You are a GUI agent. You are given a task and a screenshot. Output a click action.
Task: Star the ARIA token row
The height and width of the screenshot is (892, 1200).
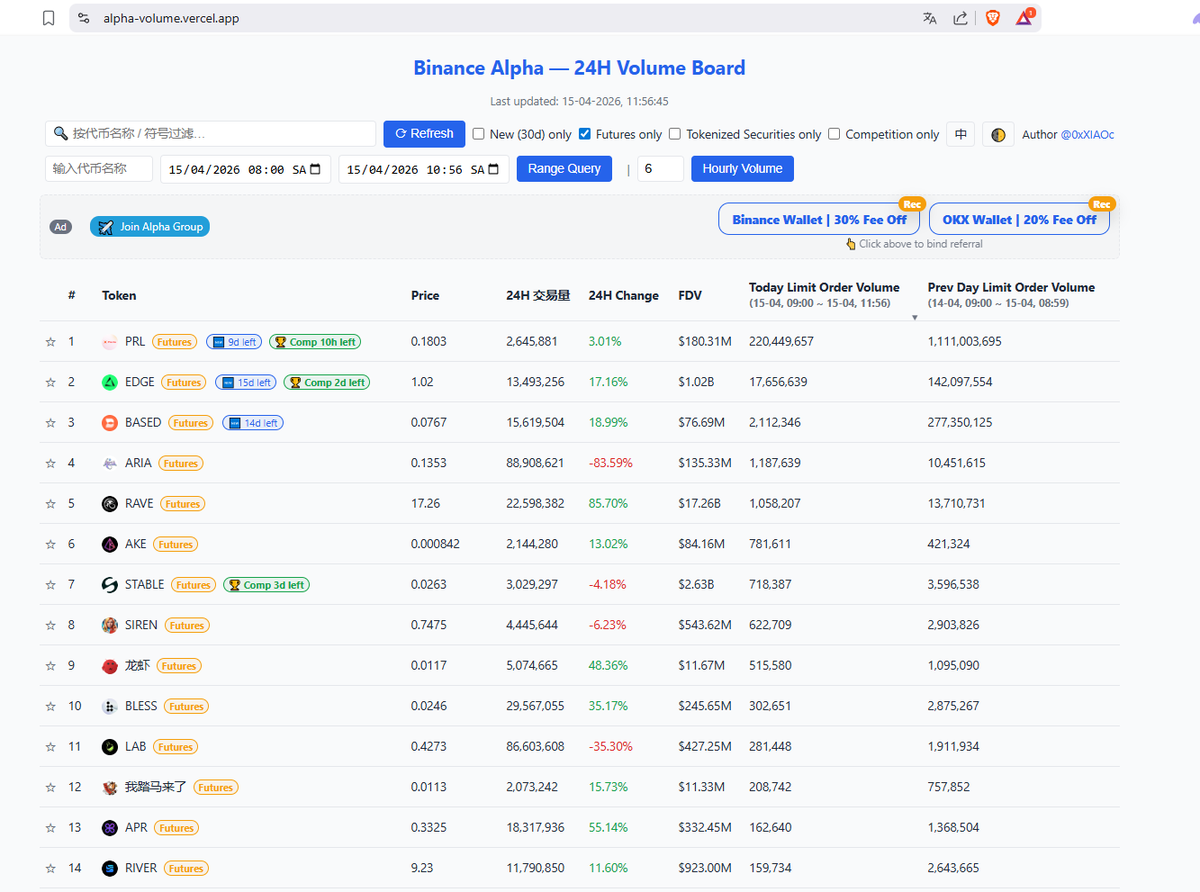coord(50,463)
